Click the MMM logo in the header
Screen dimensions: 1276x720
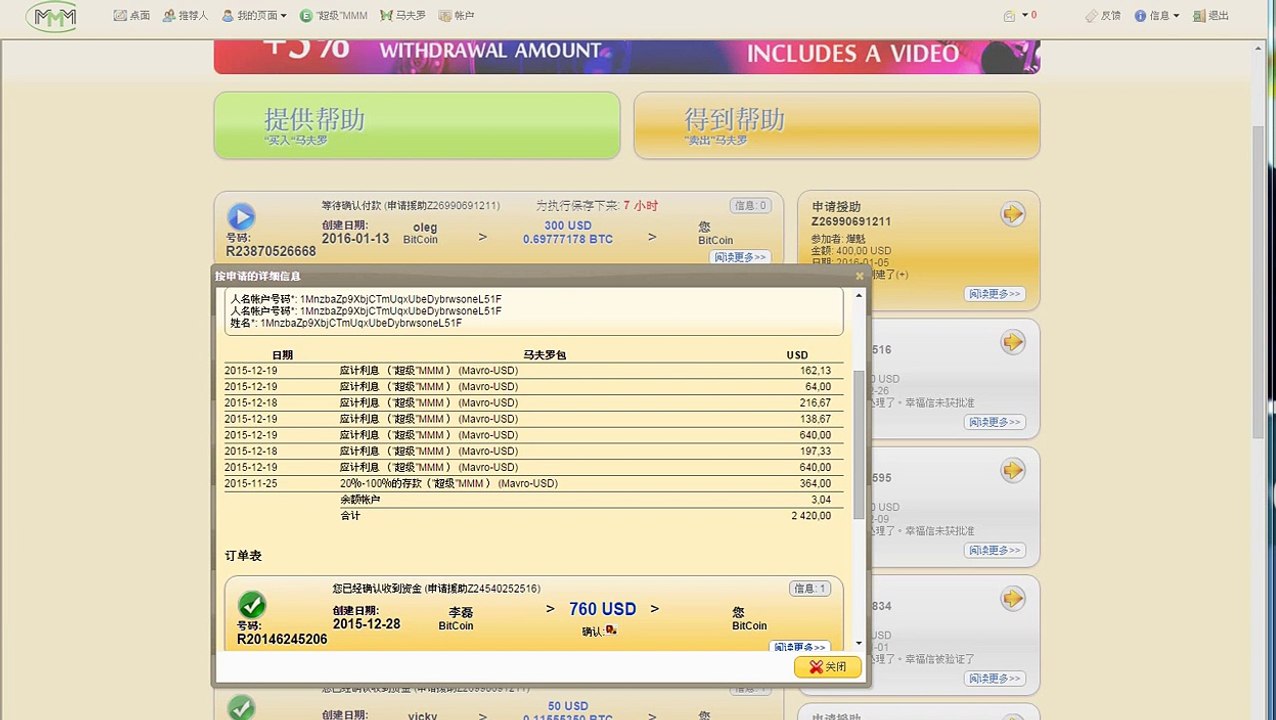point(50,16)
